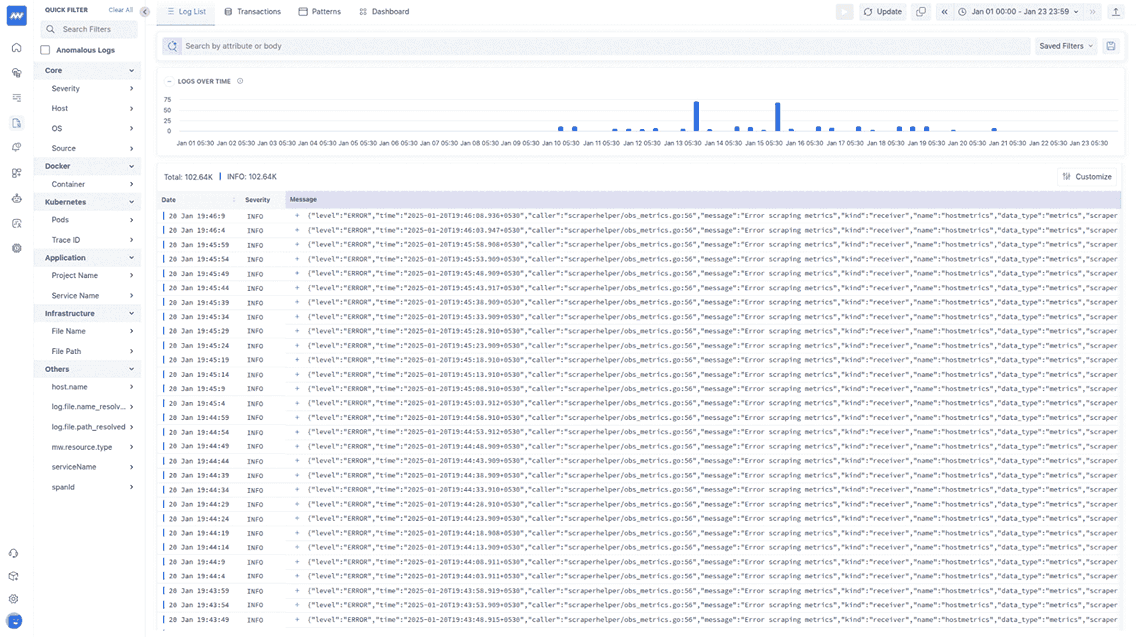This screenshot has width=1136, height=637.
Task: Open the copy link icon beside Update
Action: (920, 12)
